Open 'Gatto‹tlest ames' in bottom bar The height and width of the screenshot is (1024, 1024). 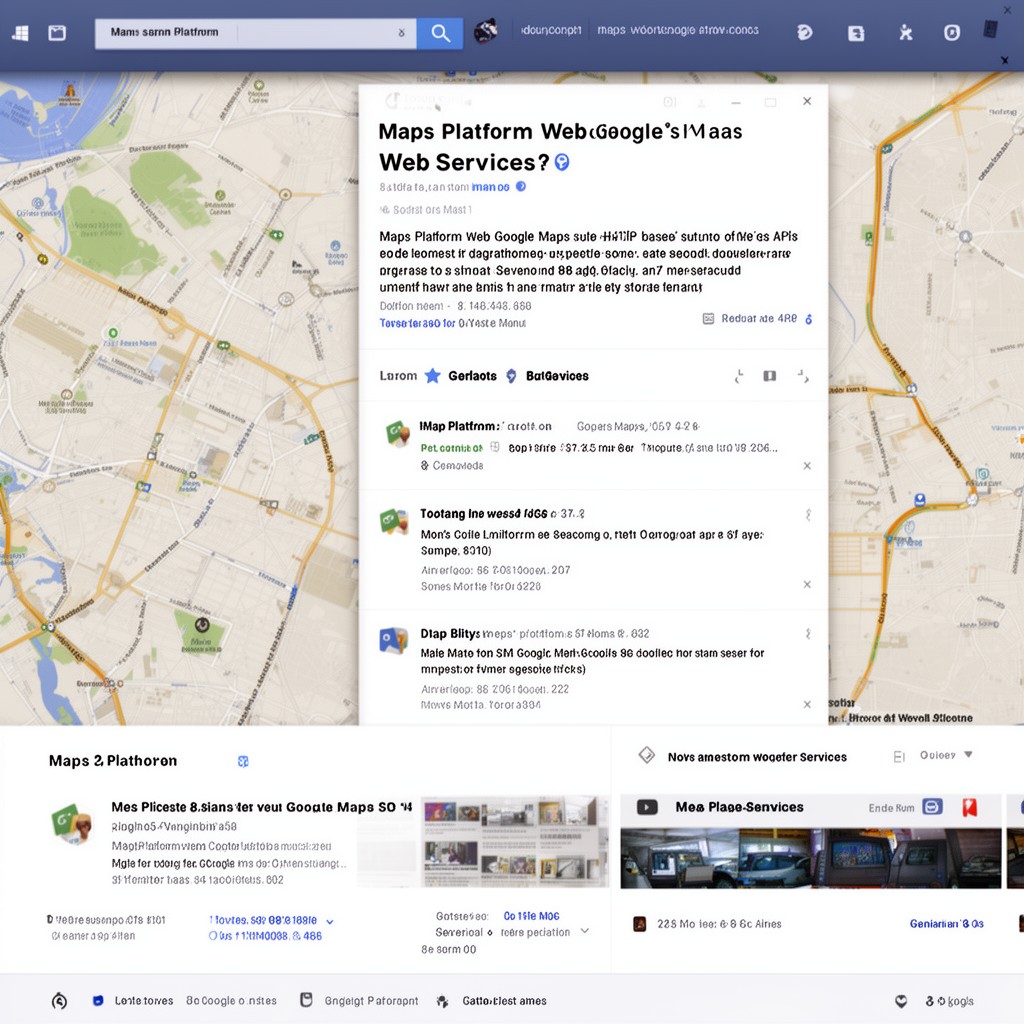[492, 1000]
